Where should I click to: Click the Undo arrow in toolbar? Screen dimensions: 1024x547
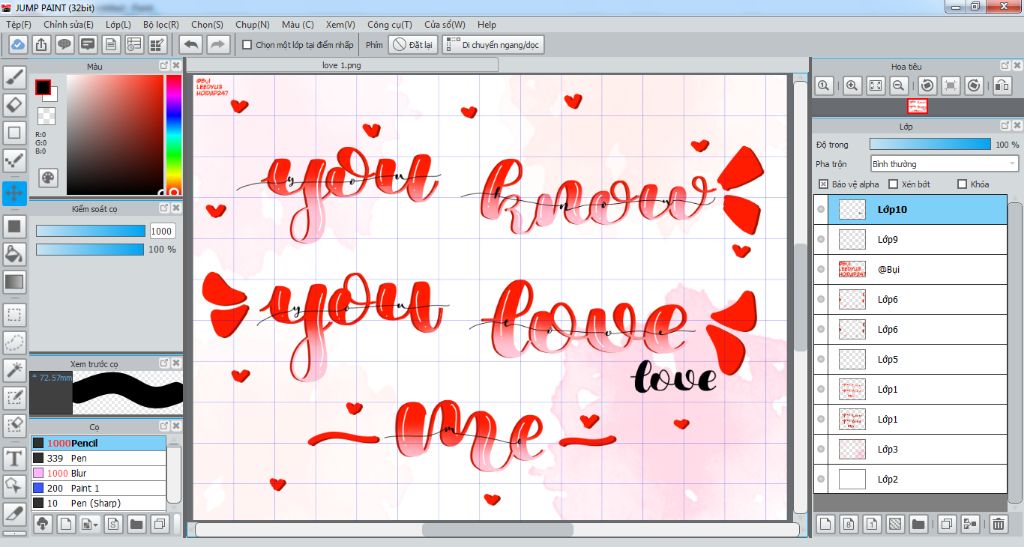pos(191,44)
